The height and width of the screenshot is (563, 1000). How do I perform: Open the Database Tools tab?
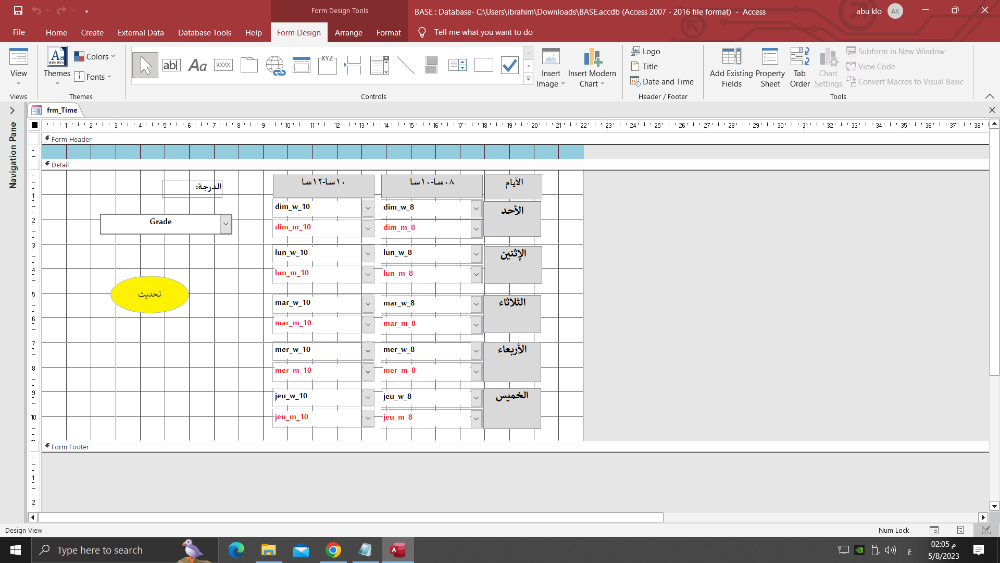tap(204, 33)
